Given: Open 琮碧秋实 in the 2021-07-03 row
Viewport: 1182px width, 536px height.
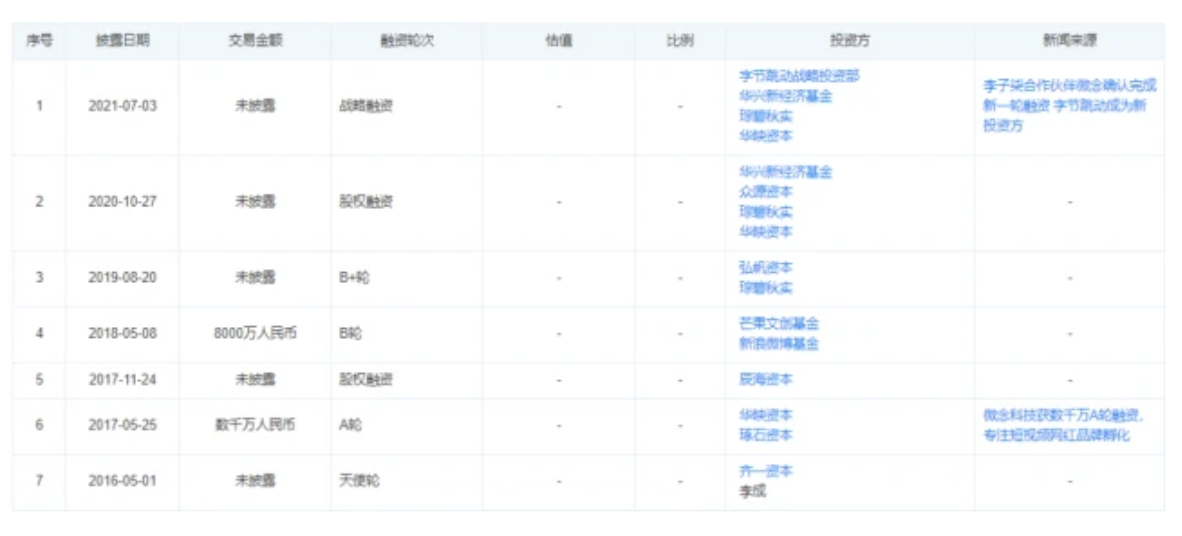Looking at the screenshot, I should pos(766,116).
